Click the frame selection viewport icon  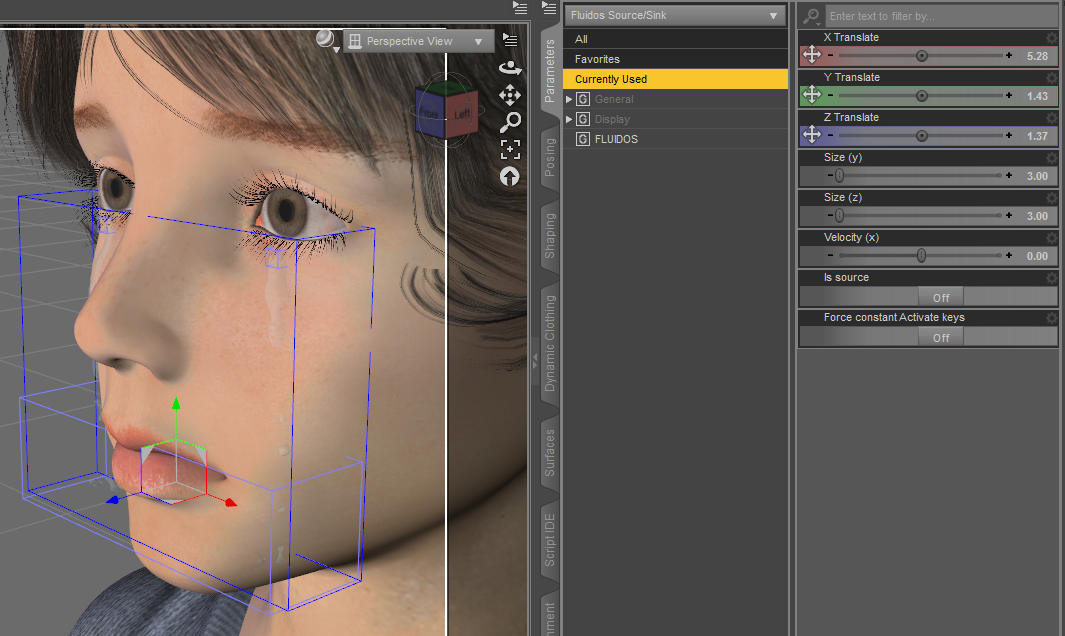(510, 149)
